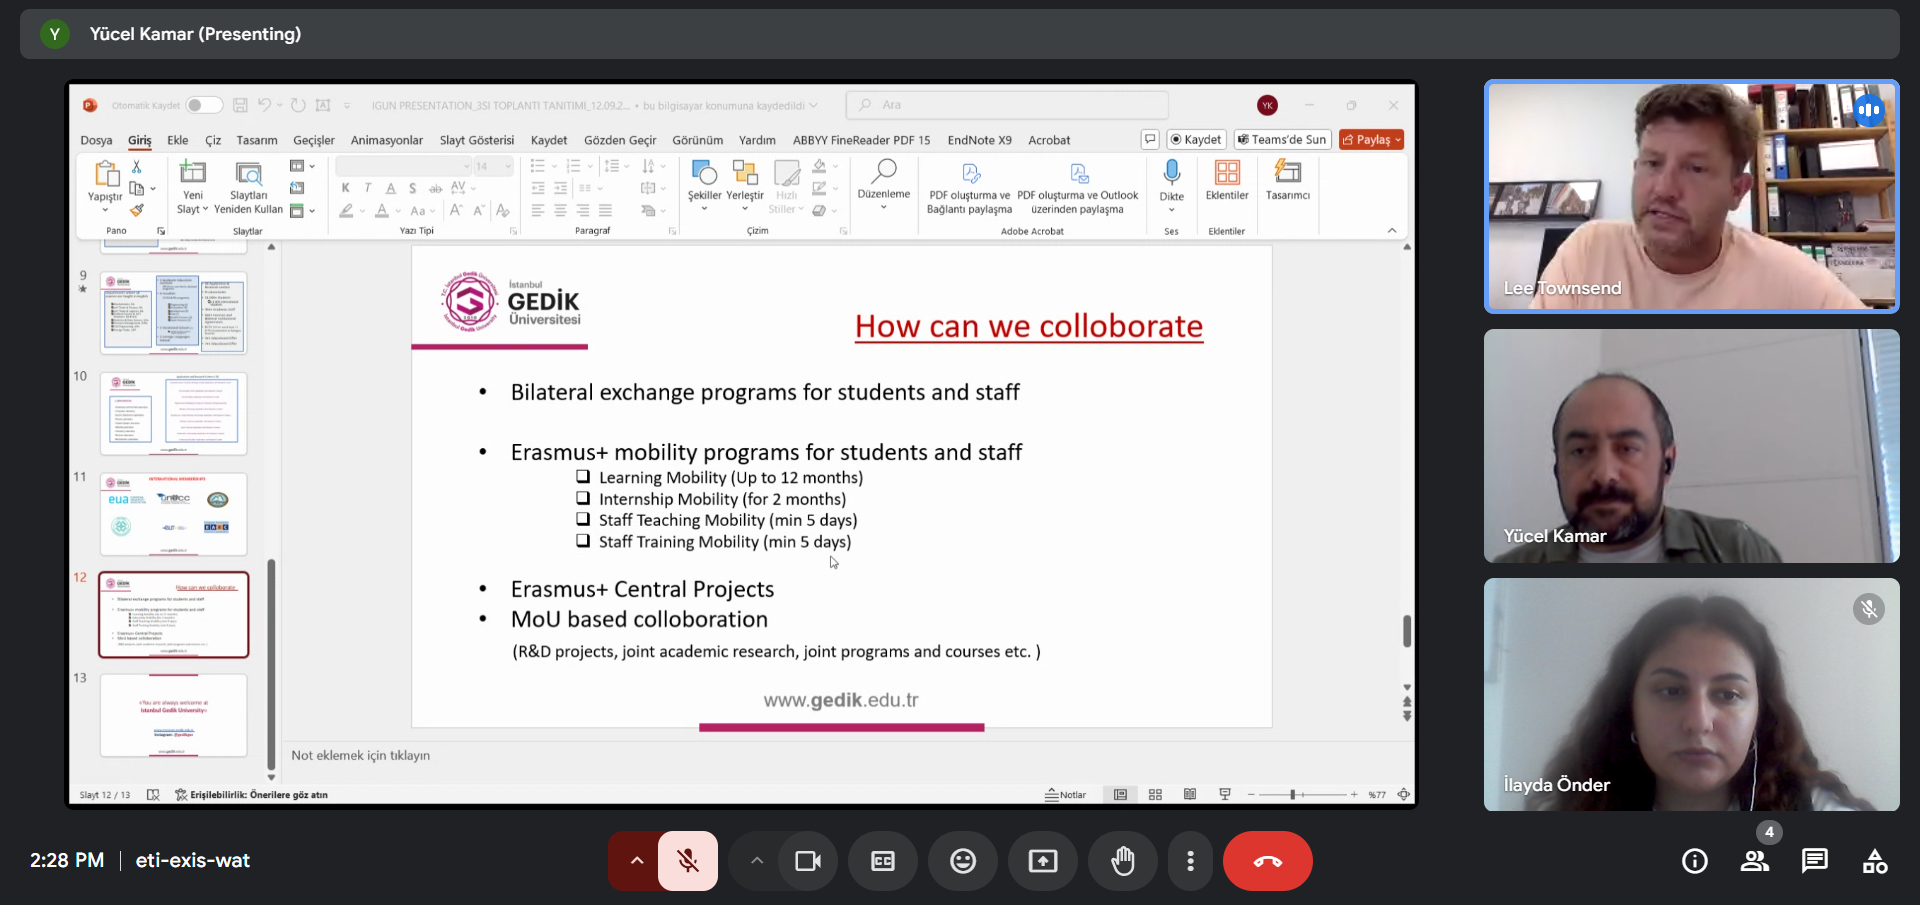Image resolution: width=1920 pixels, height=905 pixels.
Task: Undo last action in PowerPoint
Action: coord(264,105)
